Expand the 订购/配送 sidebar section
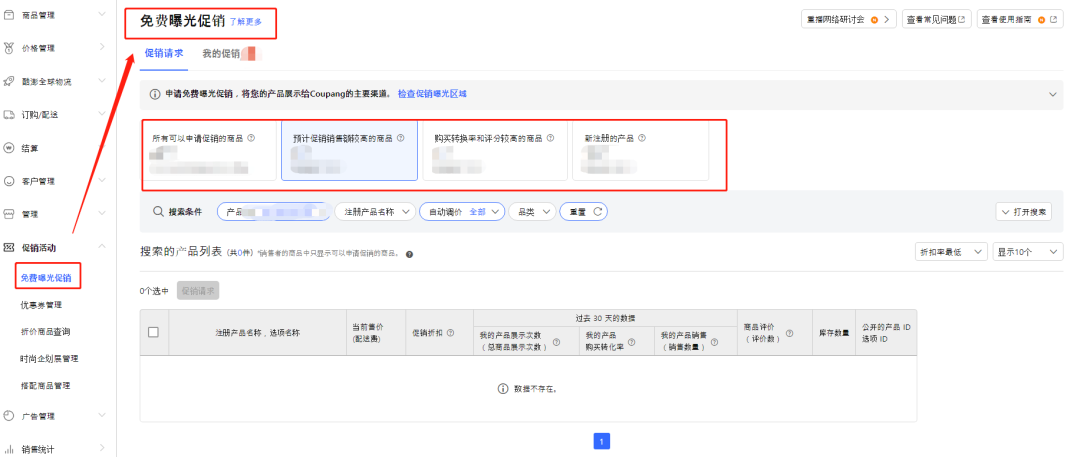1080x457 pixels. click(102, 114)
